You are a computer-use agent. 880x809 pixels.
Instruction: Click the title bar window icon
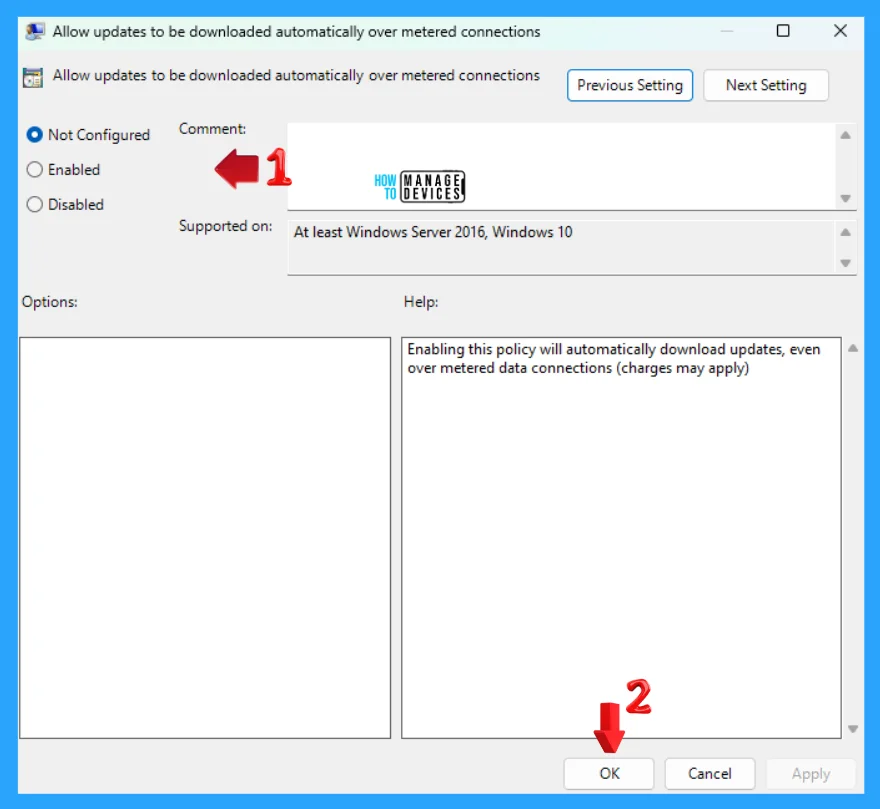point(35,31)
